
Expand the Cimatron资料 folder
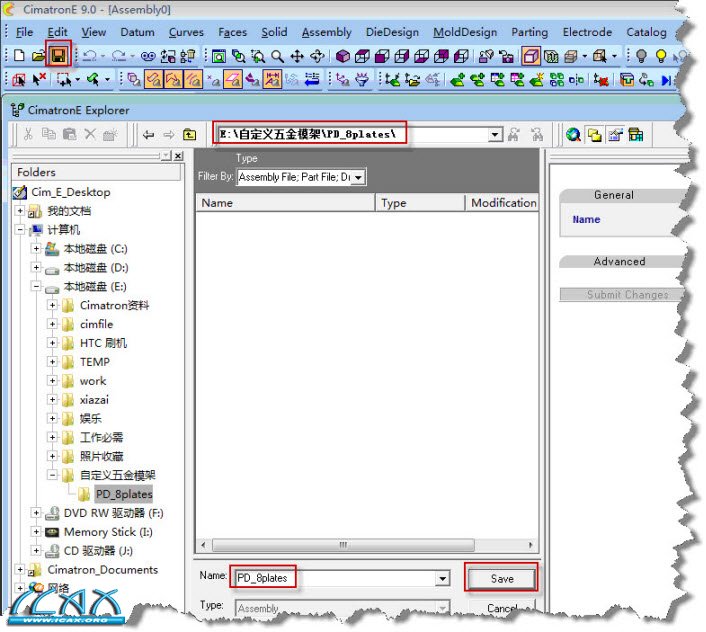(53, 305)
